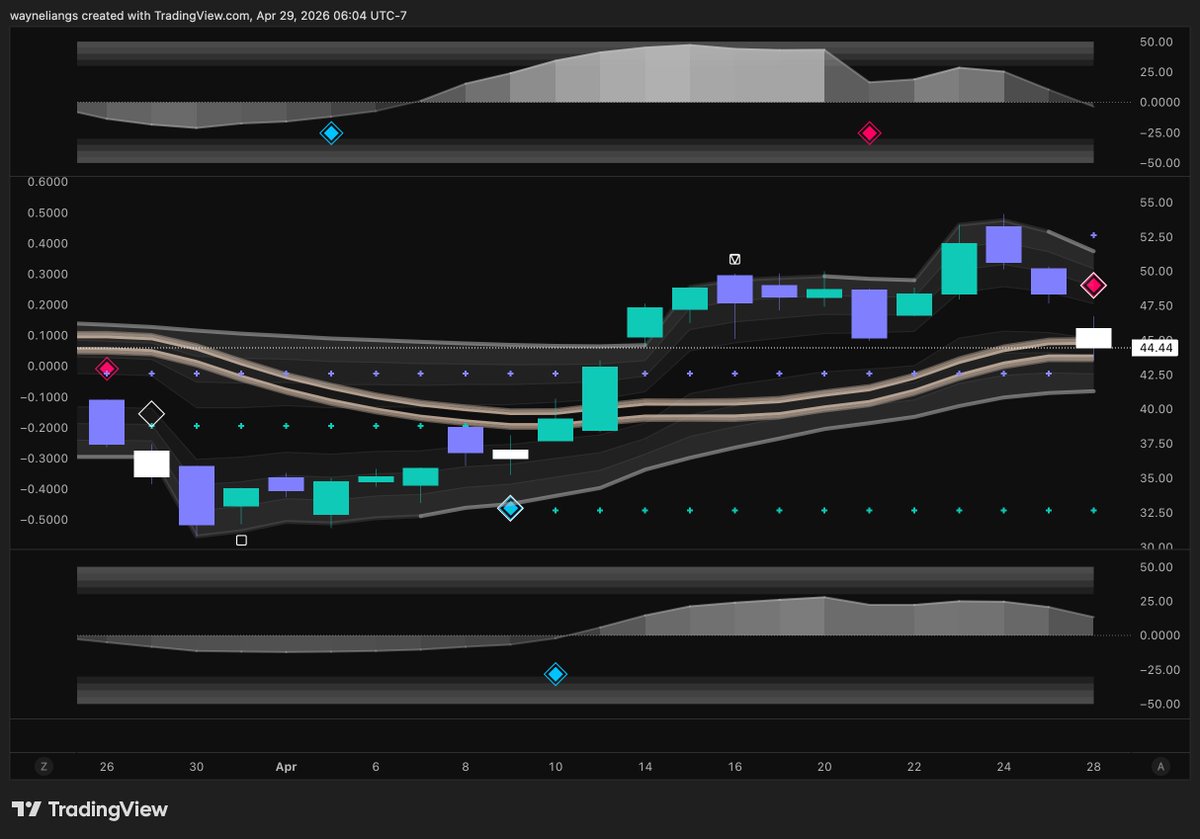Click the "24" date label on the time axis
This screenshot has height=839, width=1200.
[1004, 767]
